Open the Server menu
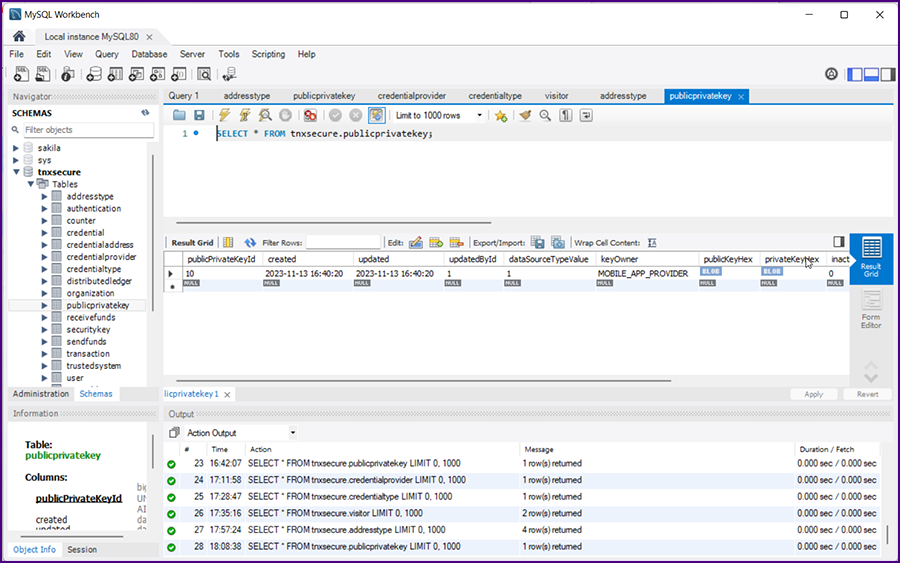900x563 pixels. [192, 54]
